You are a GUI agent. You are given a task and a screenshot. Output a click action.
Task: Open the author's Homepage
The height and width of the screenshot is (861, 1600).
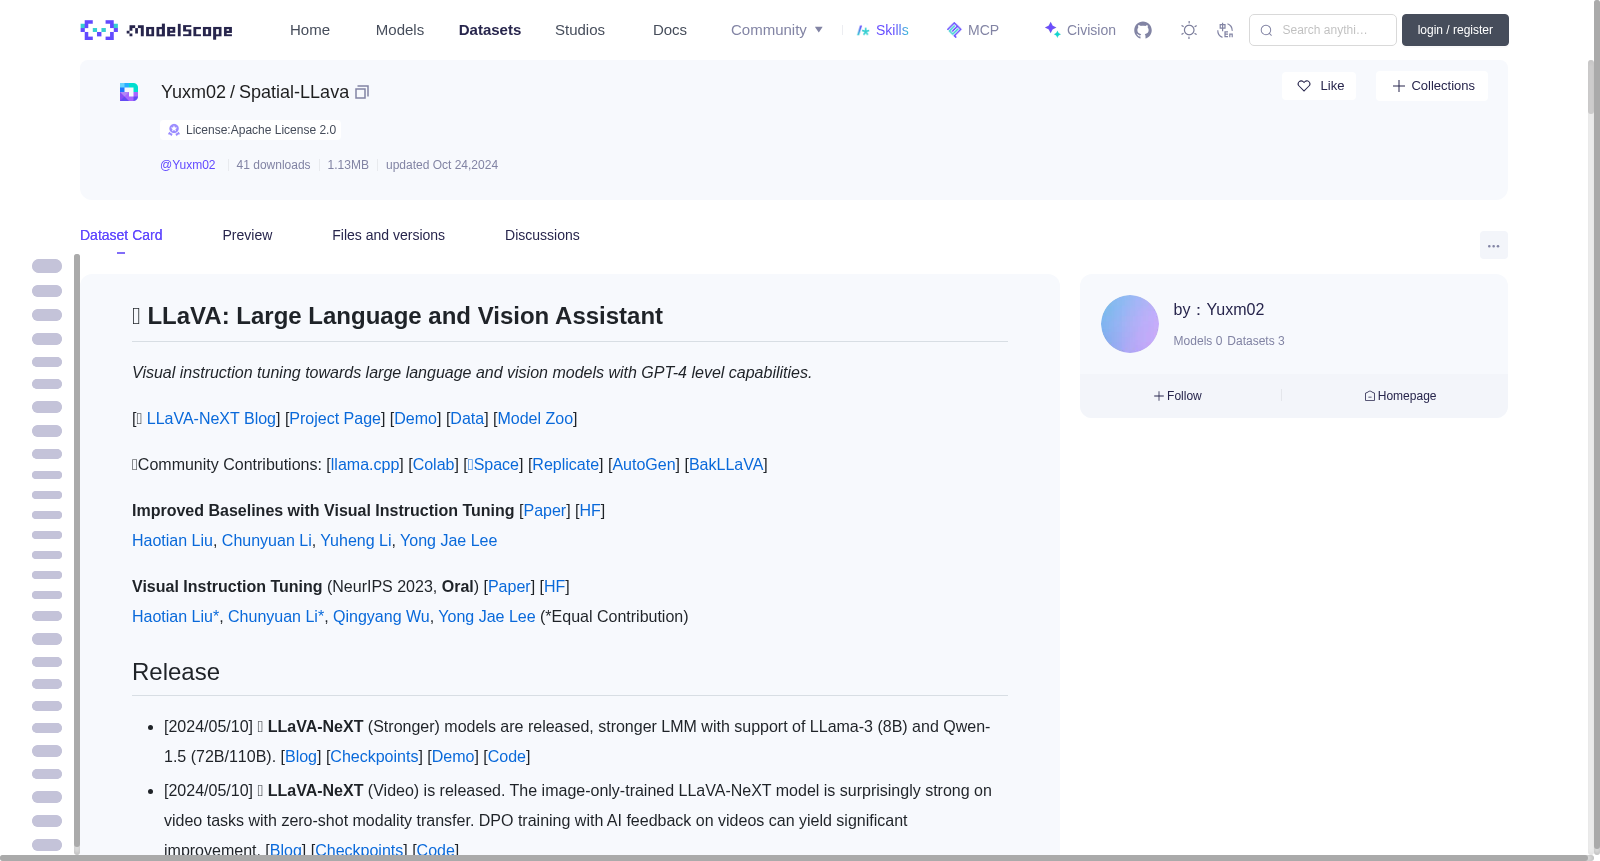click(x=1400, y=396)
